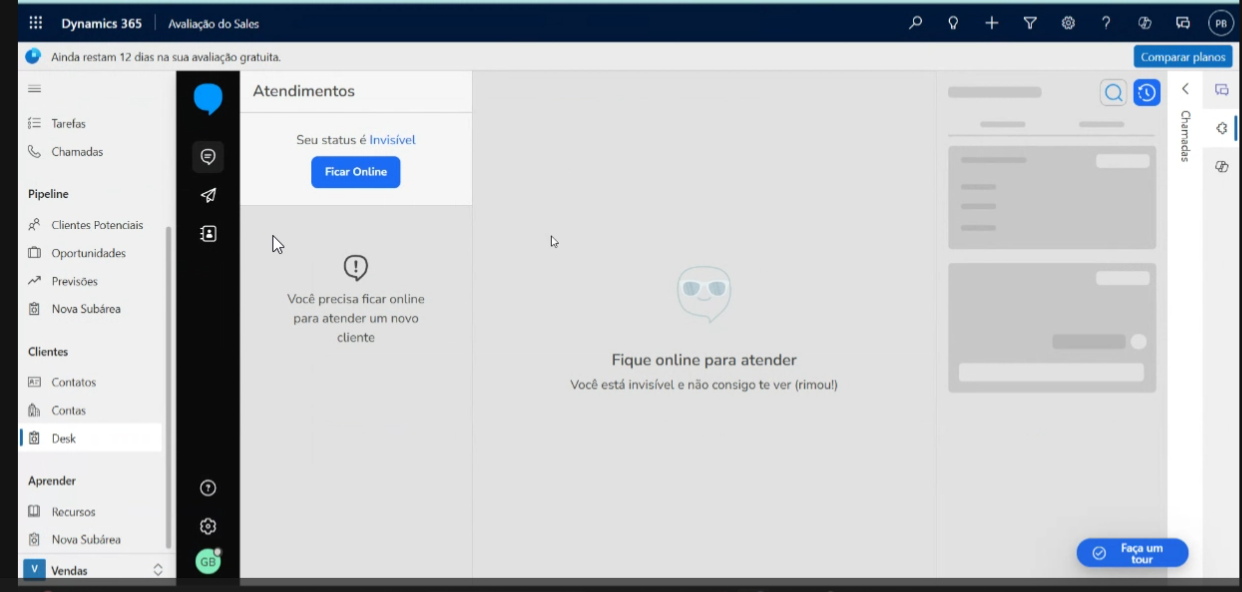
Task: Click the Invisível status link
Action: [x=392, y=140]
